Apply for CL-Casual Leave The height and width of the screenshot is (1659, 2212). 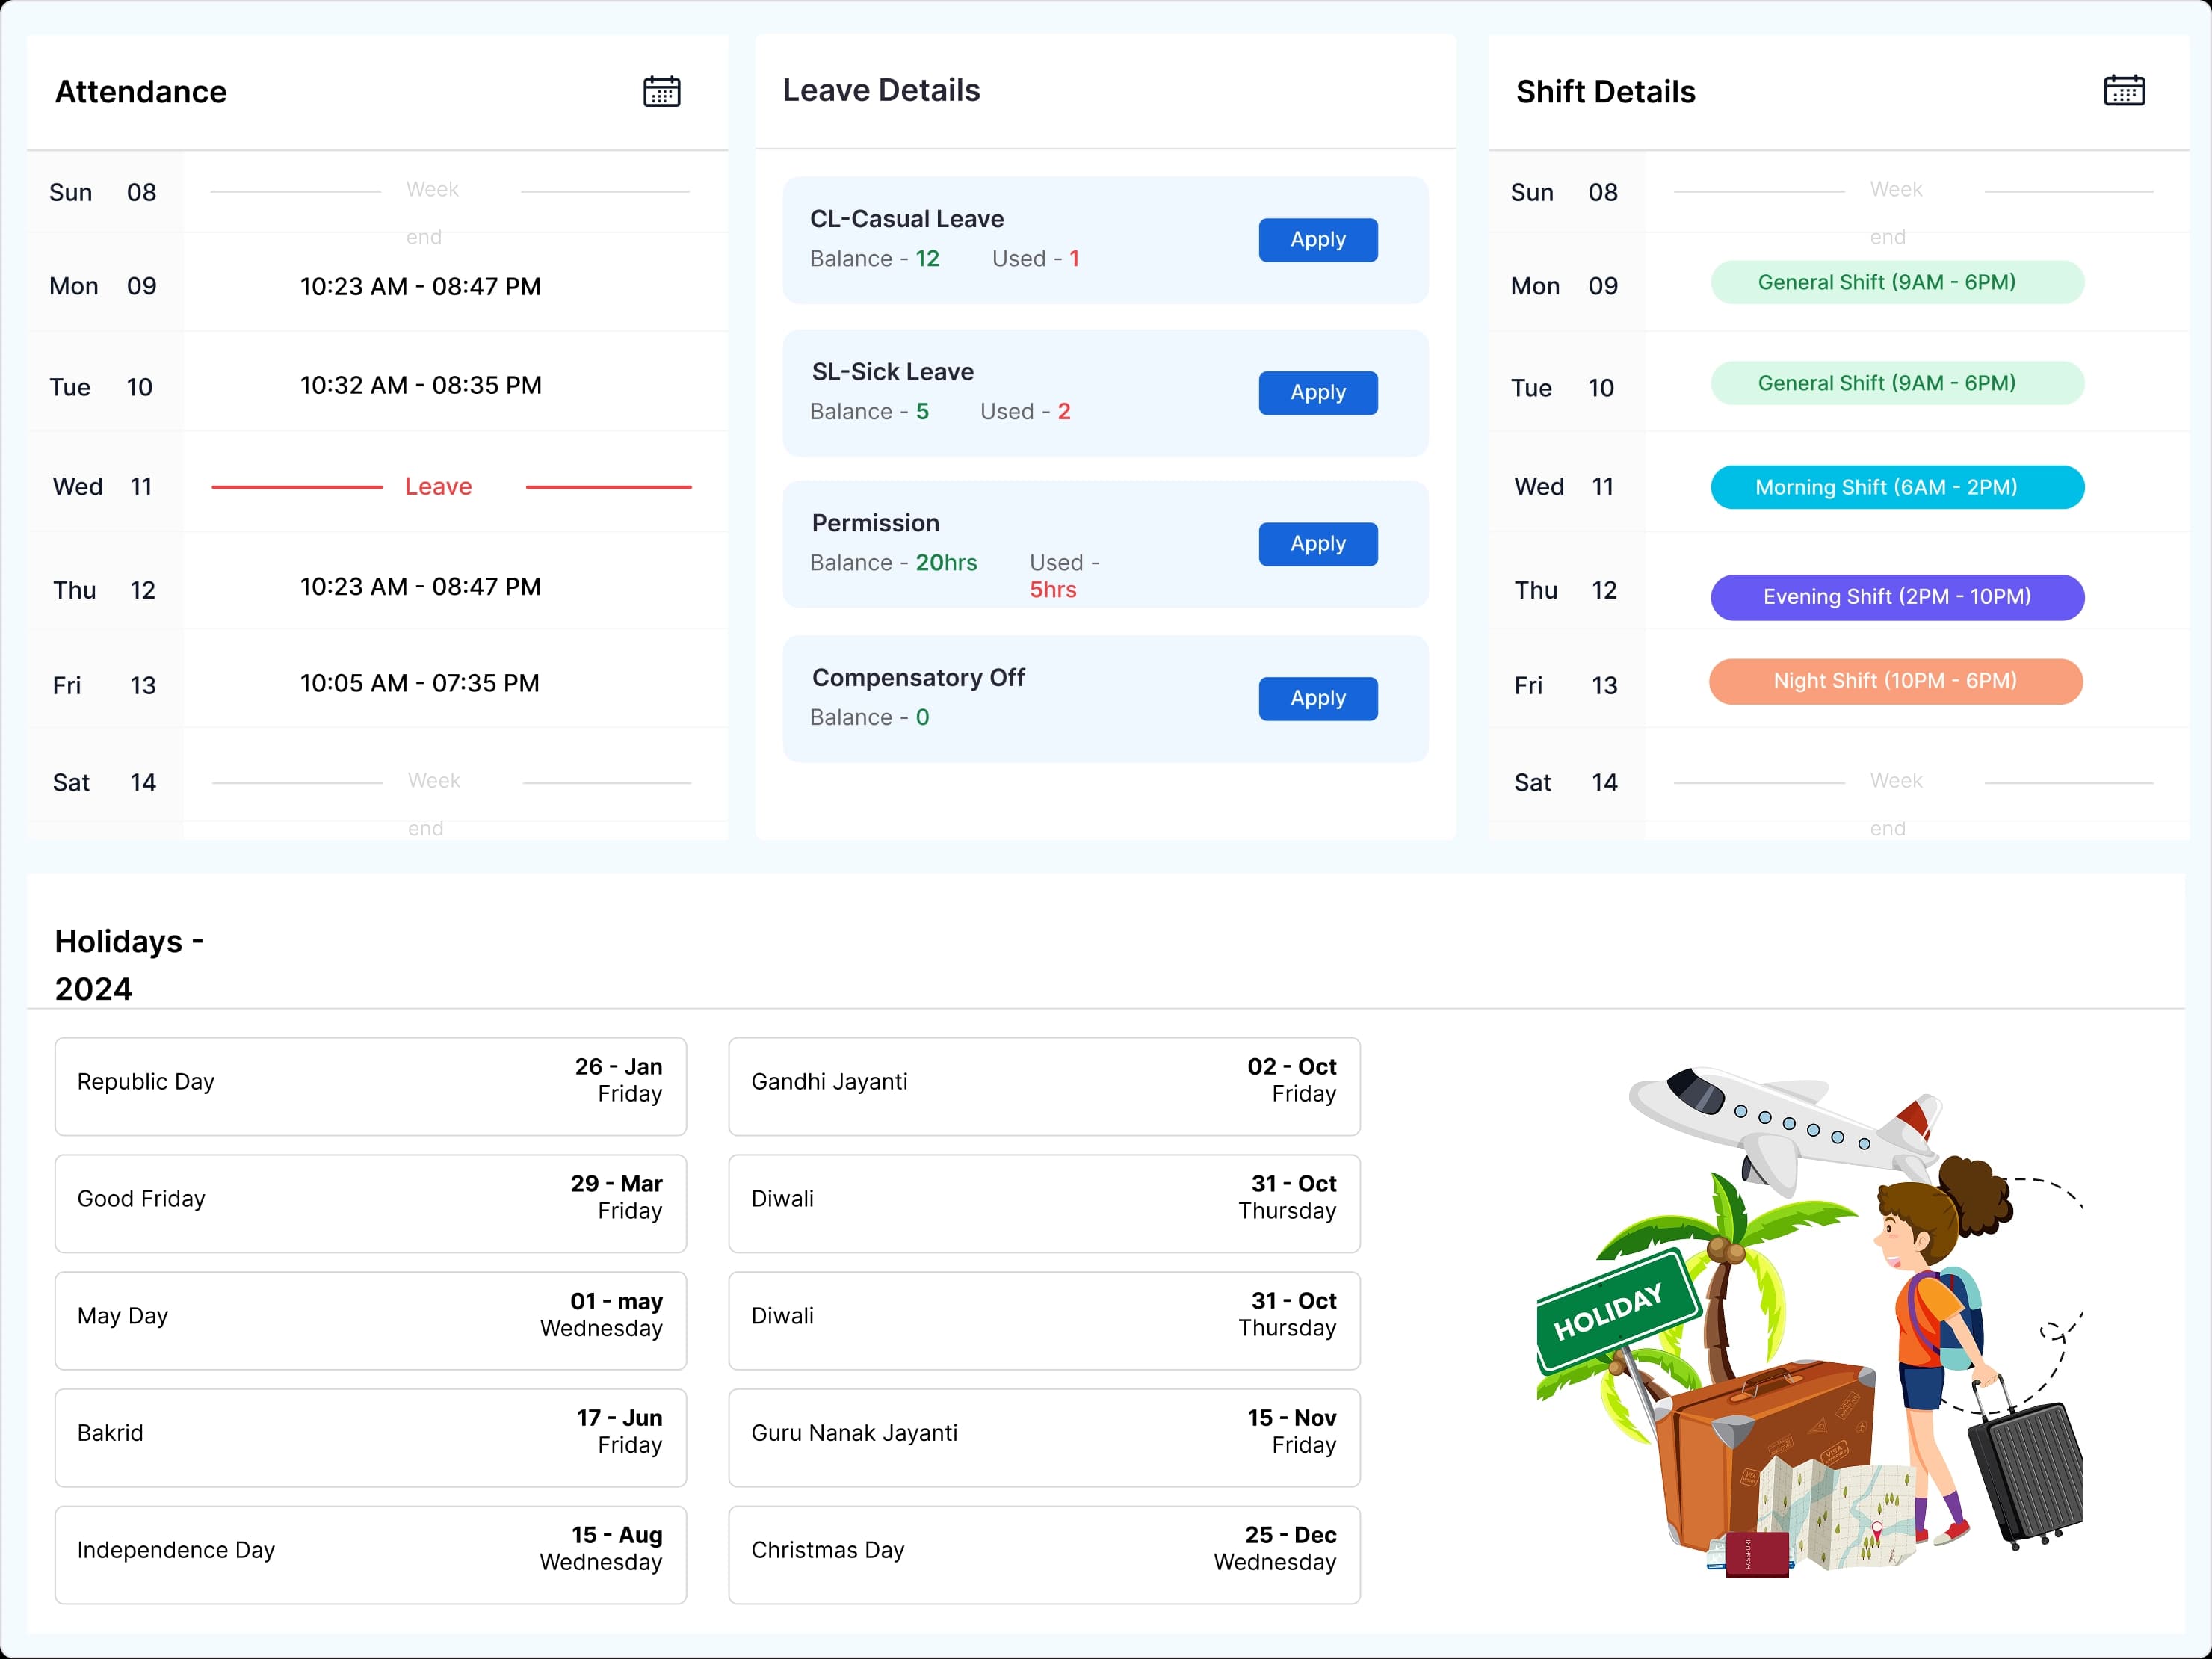point(1317,240)
